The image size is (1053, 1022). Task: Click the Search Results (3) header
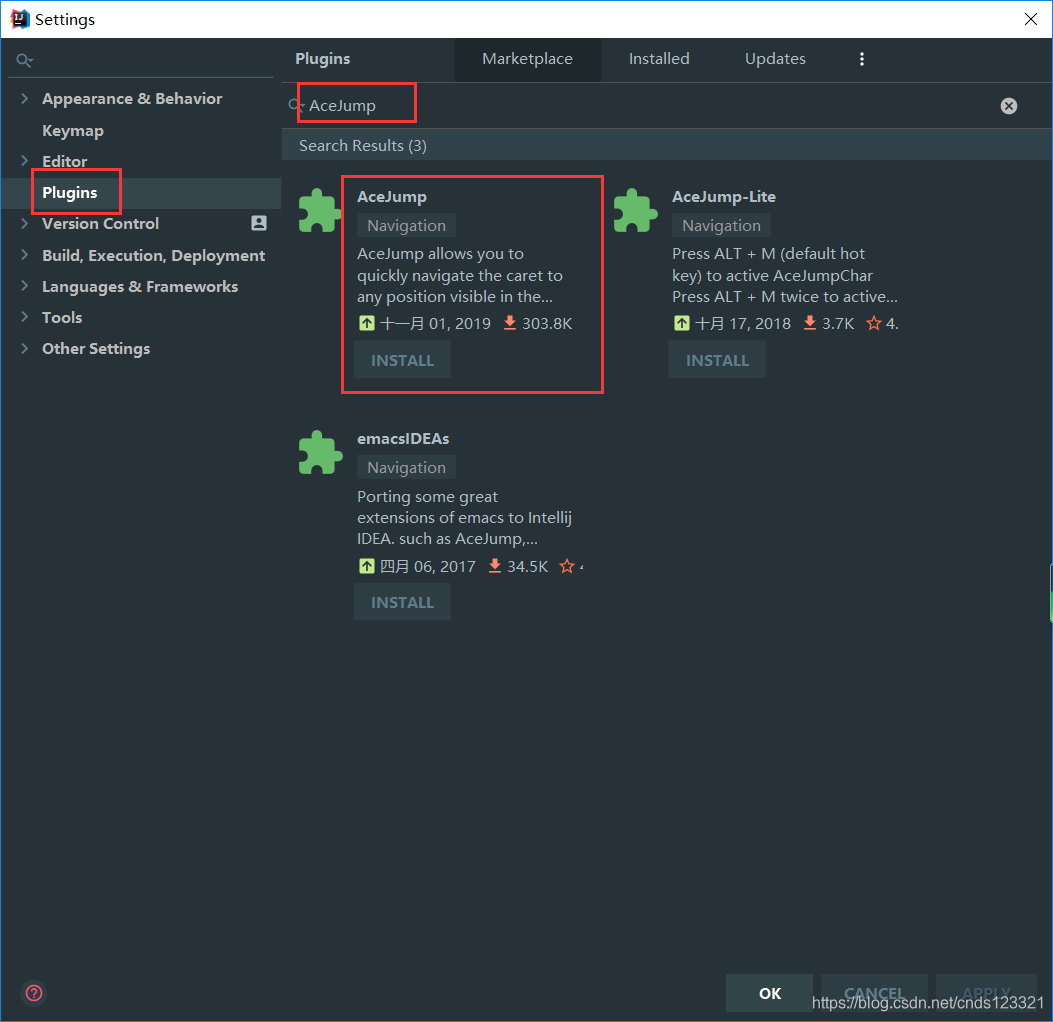pos(363,146)
